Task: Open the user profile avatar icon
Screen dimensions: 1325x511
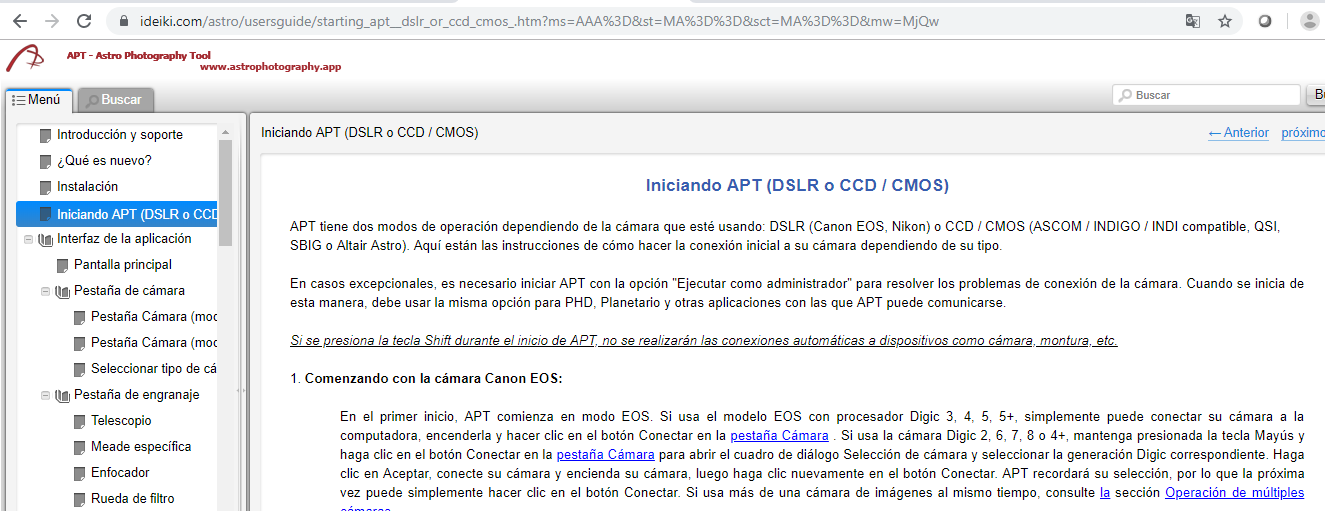Action: pos(1309,21)
